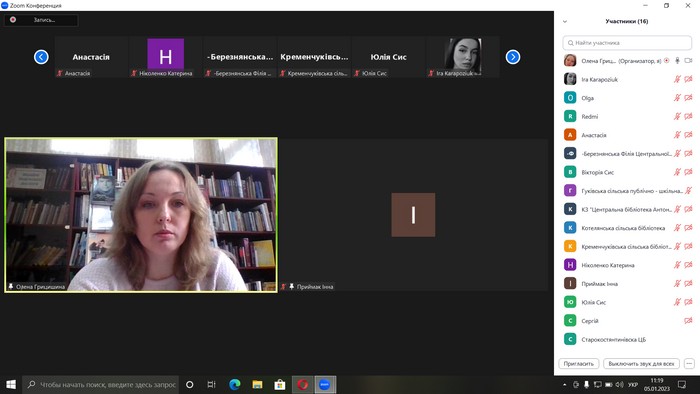Click Анастасія muted microphone icon in list
700x394 pixels.
(x=677, y=135)
